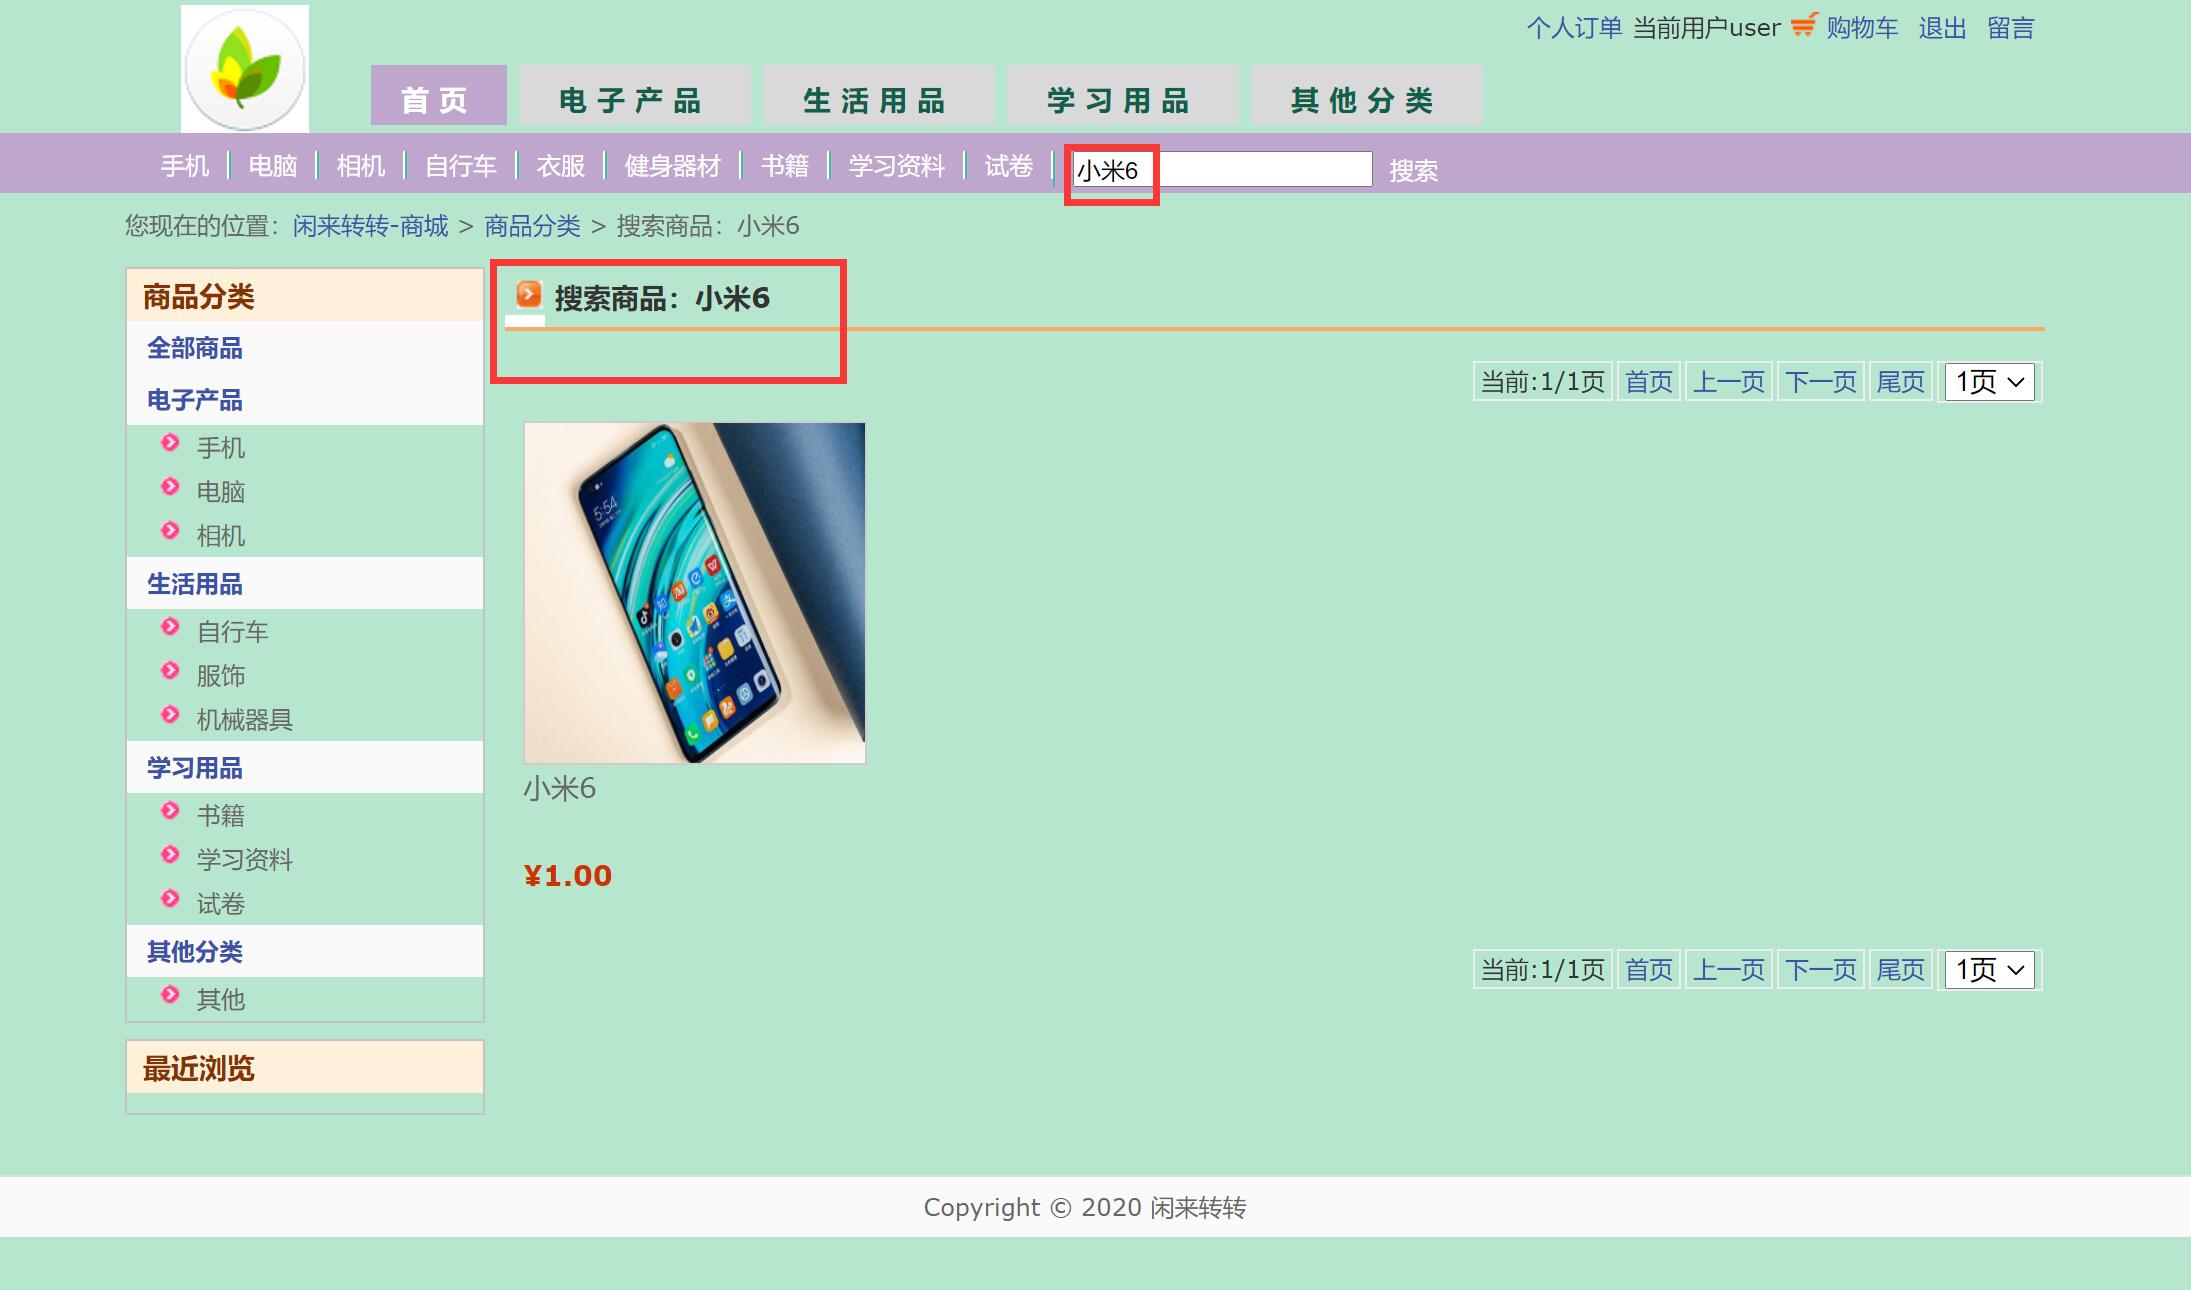Viewport: 2191px width, 1290px height.
Task: Click the pink bullet icon next to 其他
Action: (x=170, y=995)
